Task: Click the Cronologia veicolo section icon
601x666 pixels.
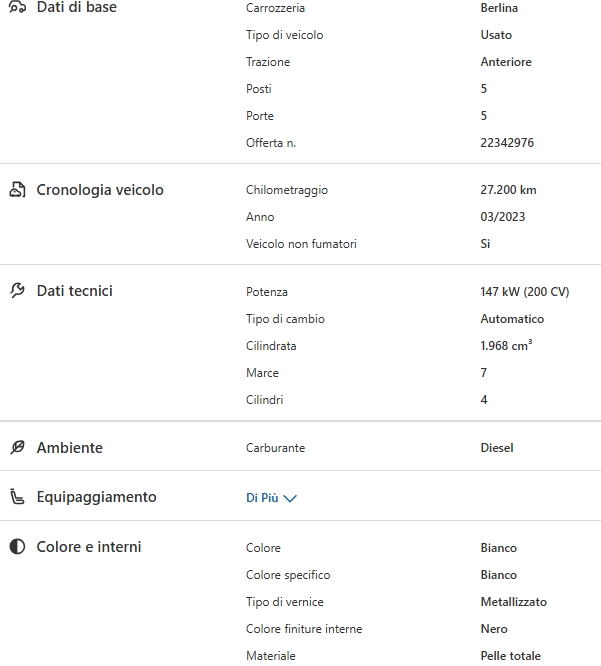Action: click(17, 190)
